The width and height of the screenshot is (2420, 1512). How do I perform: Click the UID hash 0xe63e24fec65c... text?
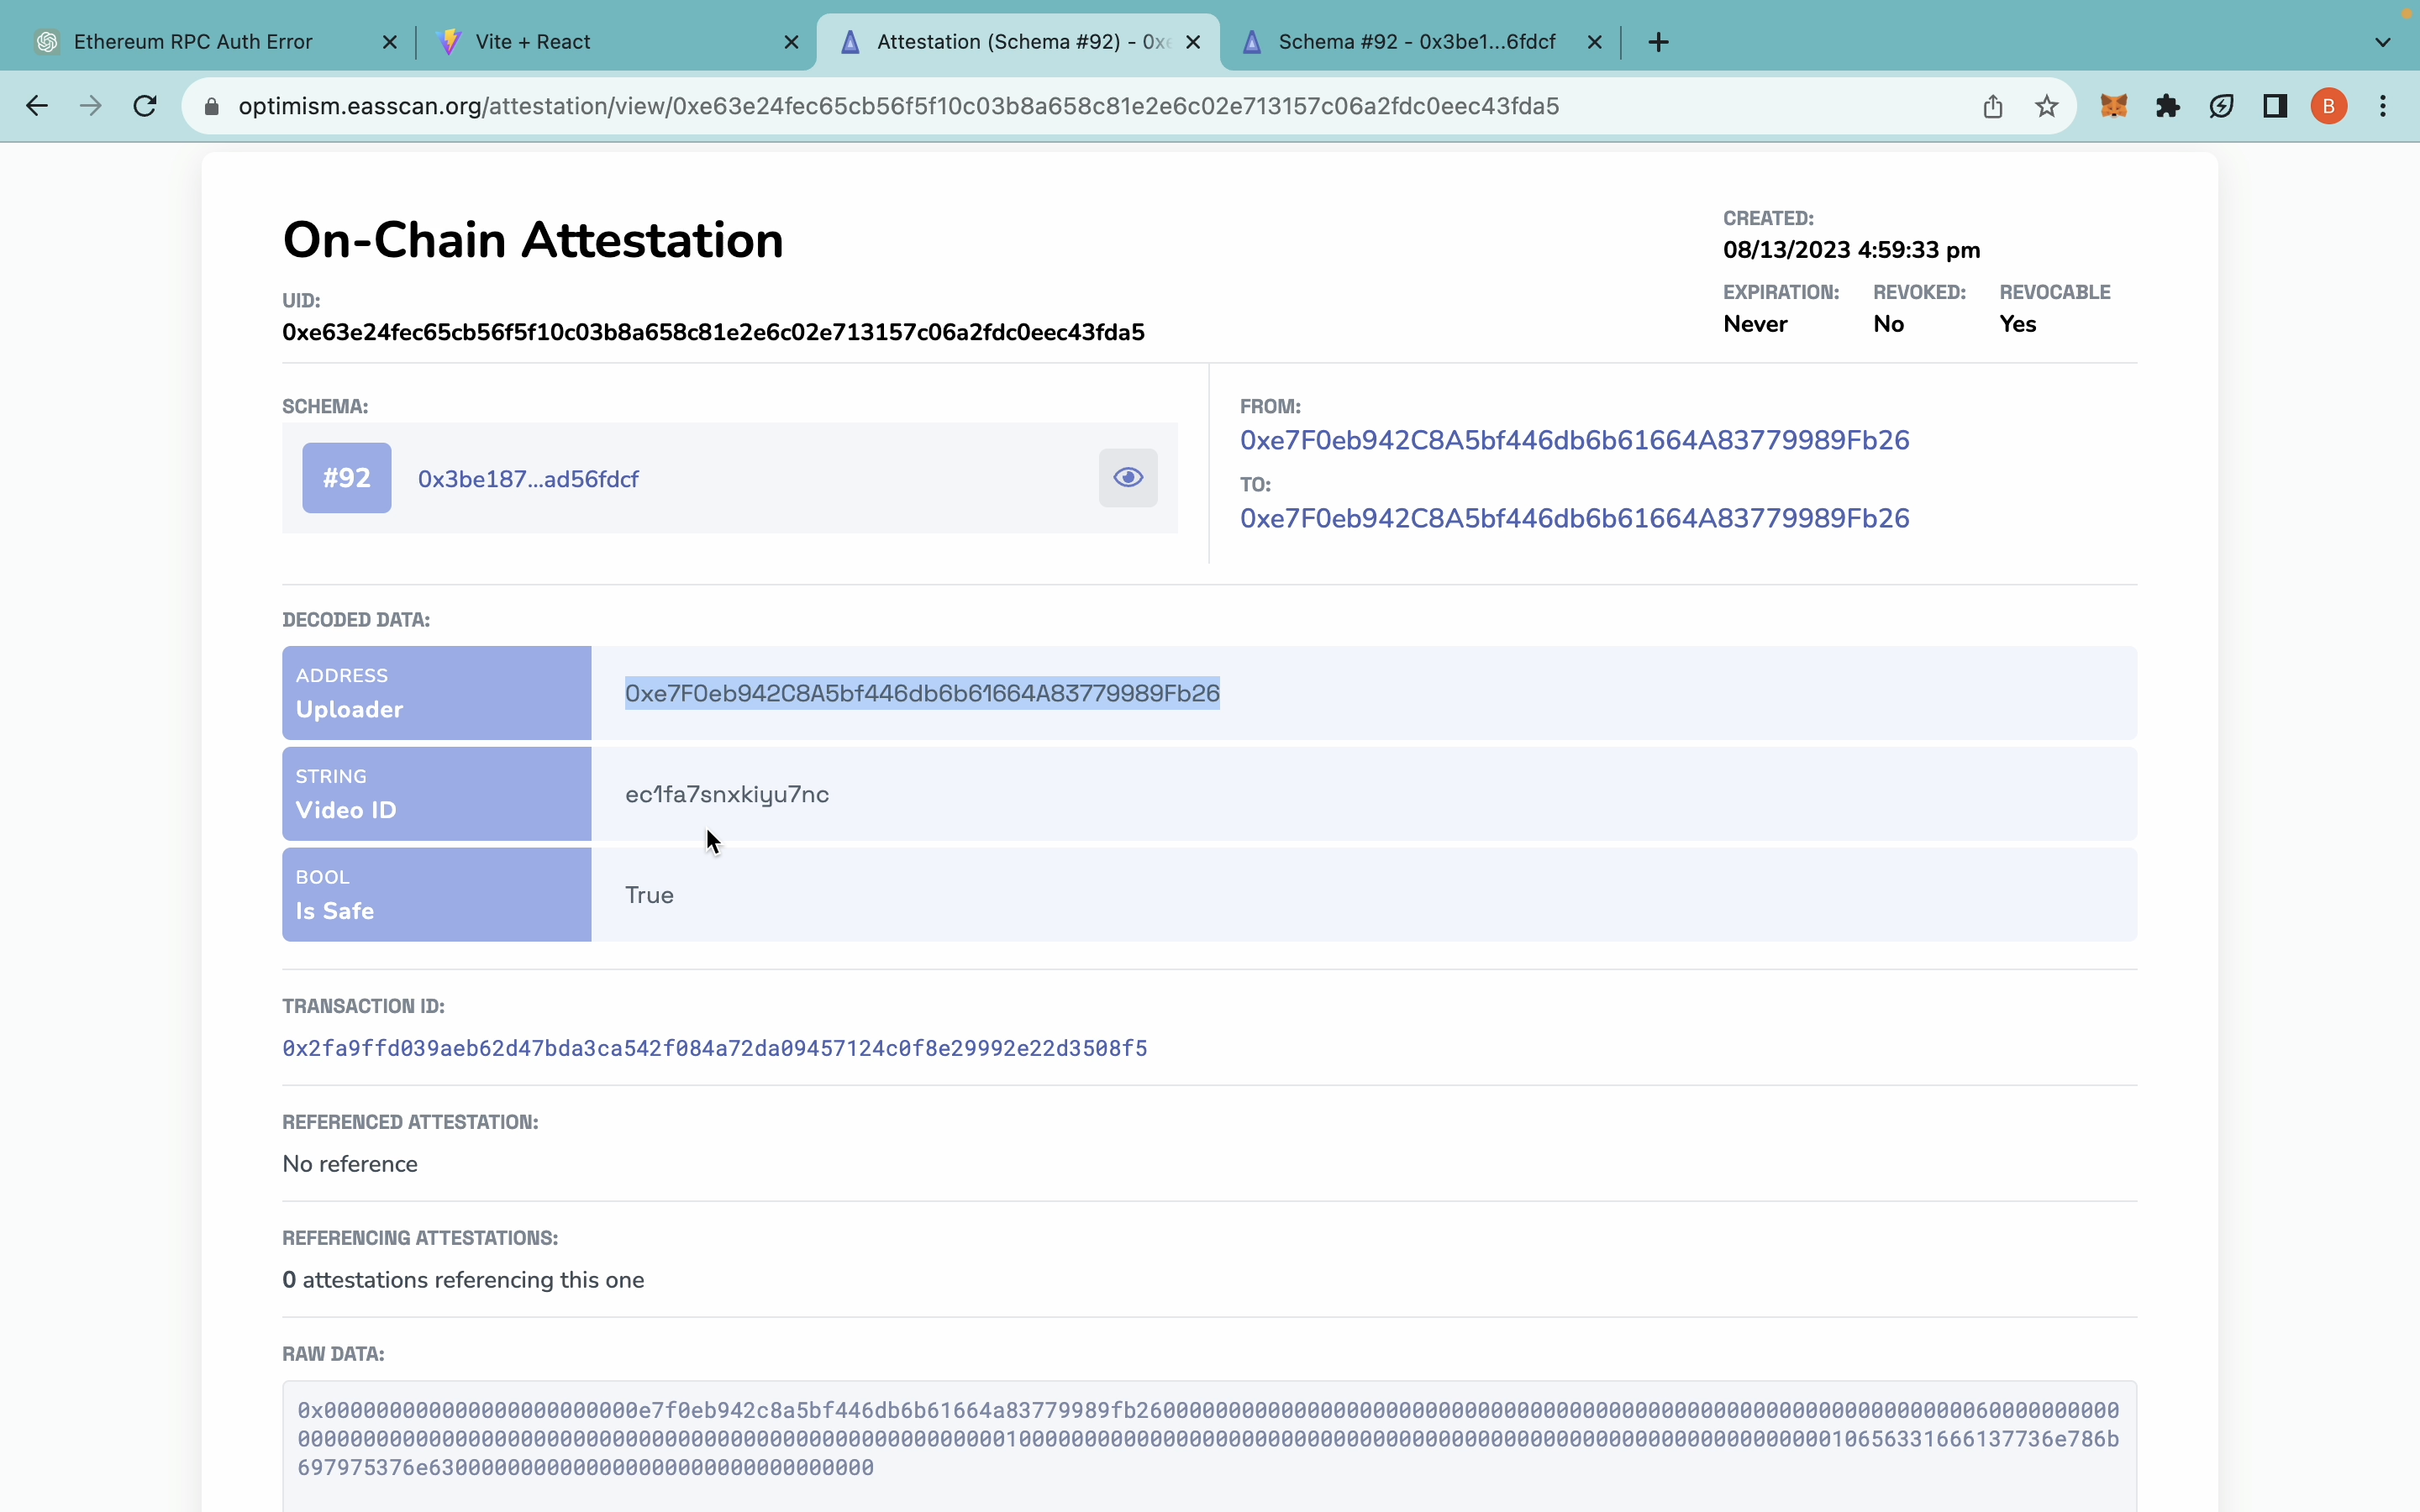pyautogui.click(x=713, y=332)
